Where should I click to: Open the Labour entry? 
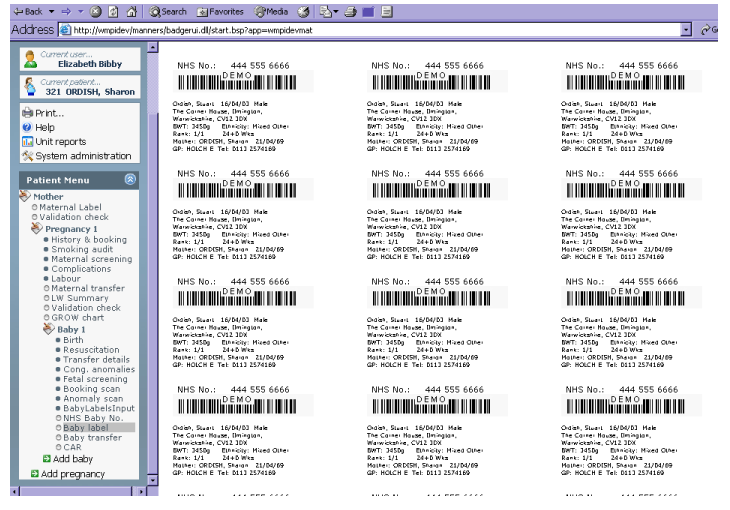66,279
